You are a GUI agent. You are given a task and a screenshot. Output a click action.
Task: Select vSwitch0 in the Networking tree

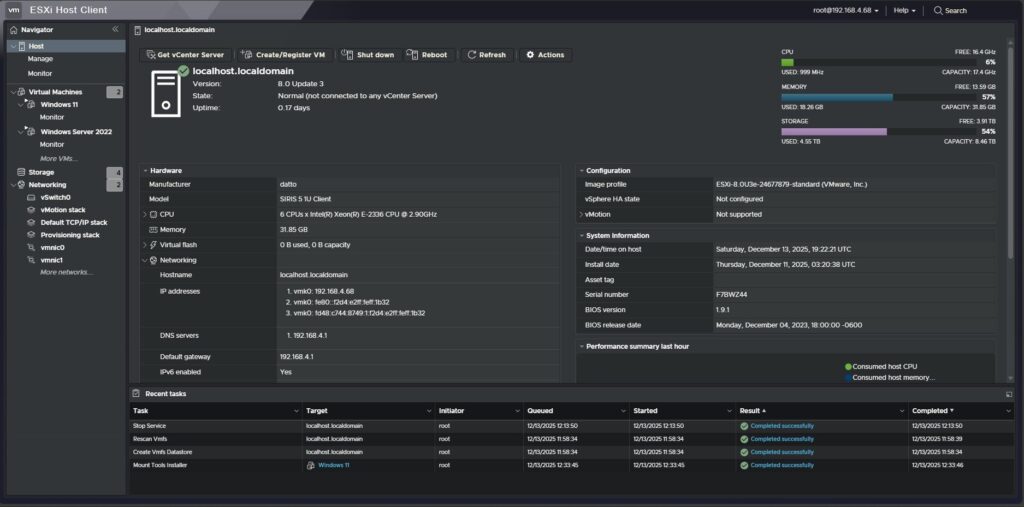point(55,197)
